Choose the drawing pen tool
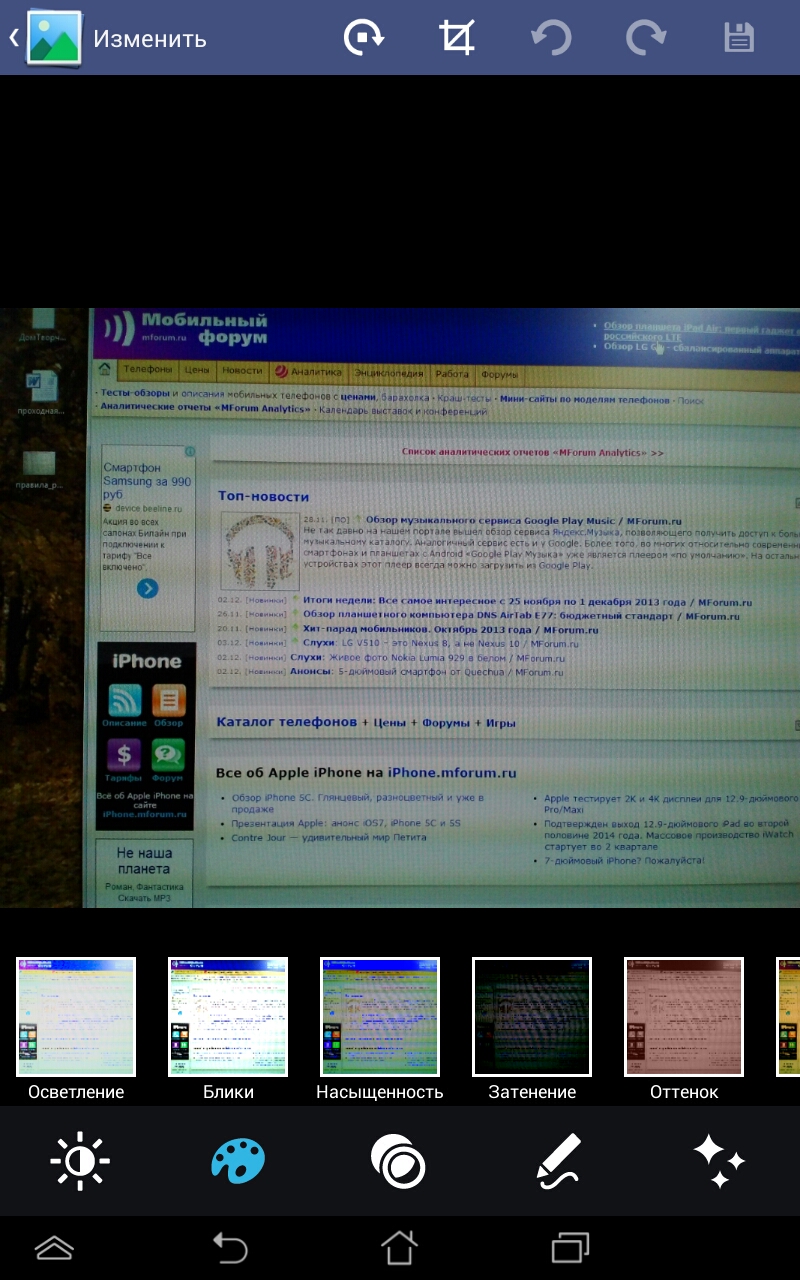The width and height of the screenshot is (800, 1280). click(558, 1161)
